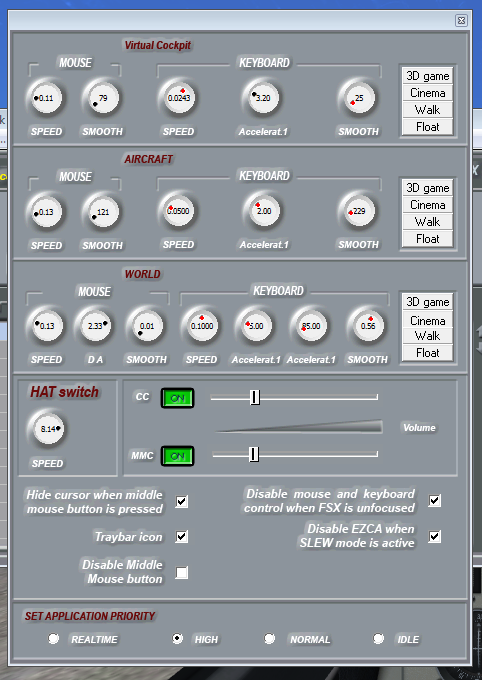
Task: Uncheck Disable EZCA when SLEW mode active
Action: [x=435, y=536]
